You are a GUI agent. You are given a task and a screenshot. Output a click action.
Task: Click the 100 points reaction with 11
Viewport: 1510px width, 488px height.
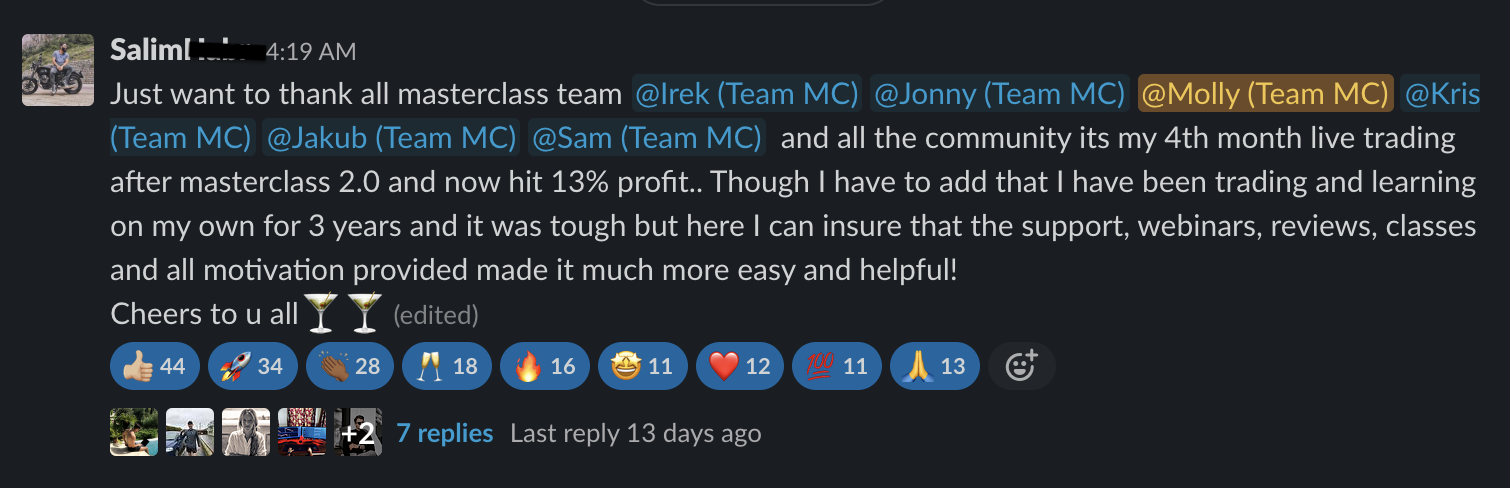837,366
